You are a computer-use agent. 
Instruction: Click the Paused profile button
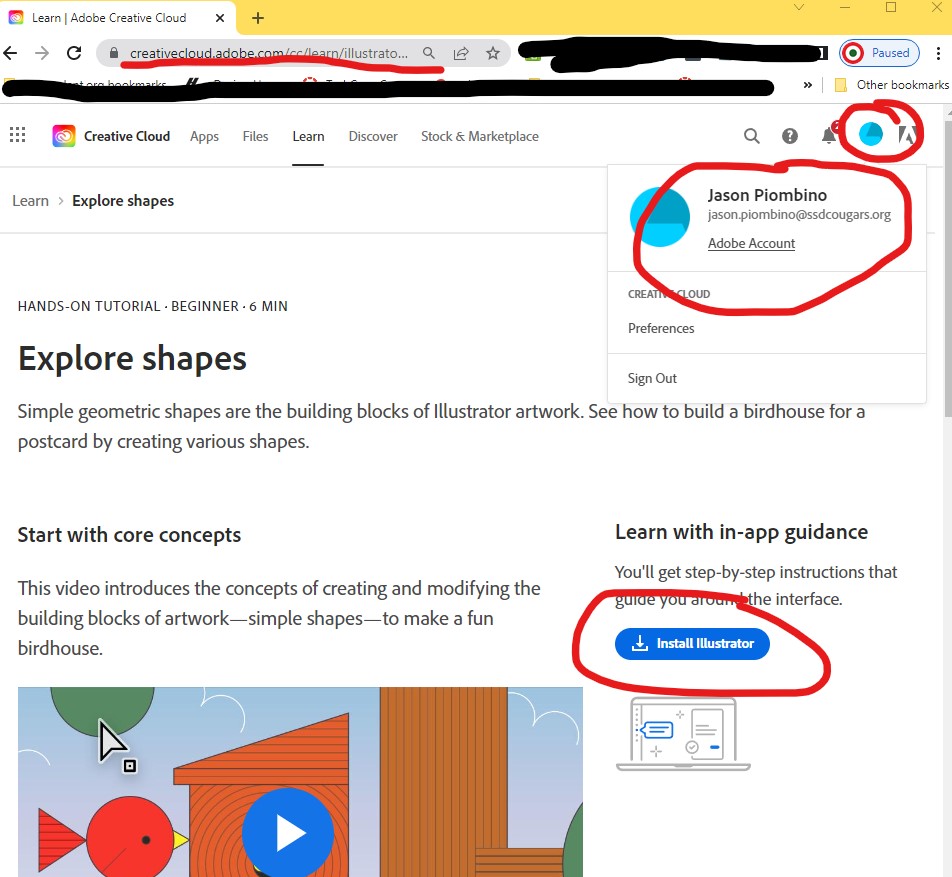coord(879,53)
